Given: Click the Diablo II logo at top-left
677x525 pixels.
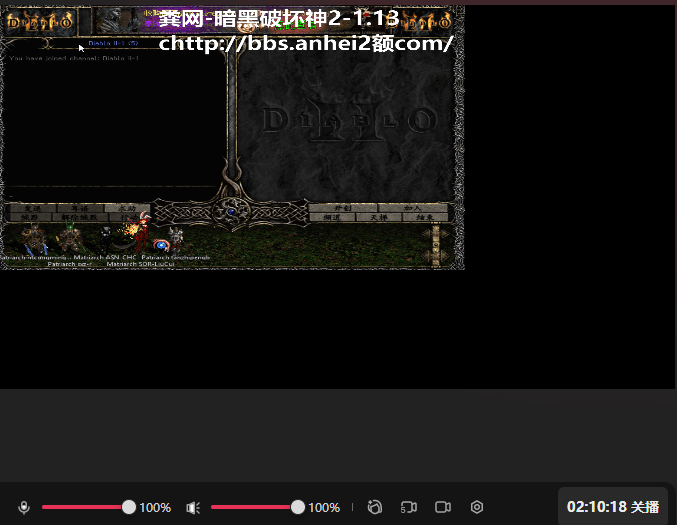Looking at the screenshot, I should 40,21.
